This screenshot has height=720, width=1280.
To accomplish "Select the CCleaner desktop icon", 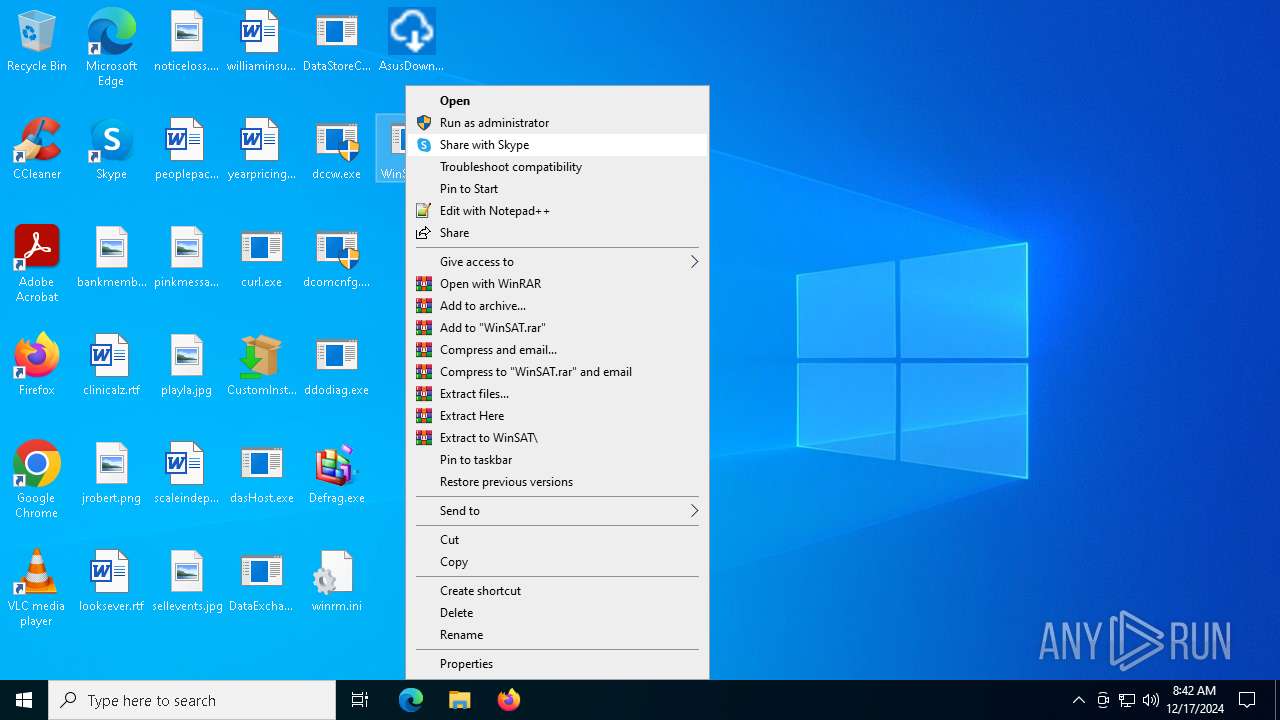I will pos(37,149).
